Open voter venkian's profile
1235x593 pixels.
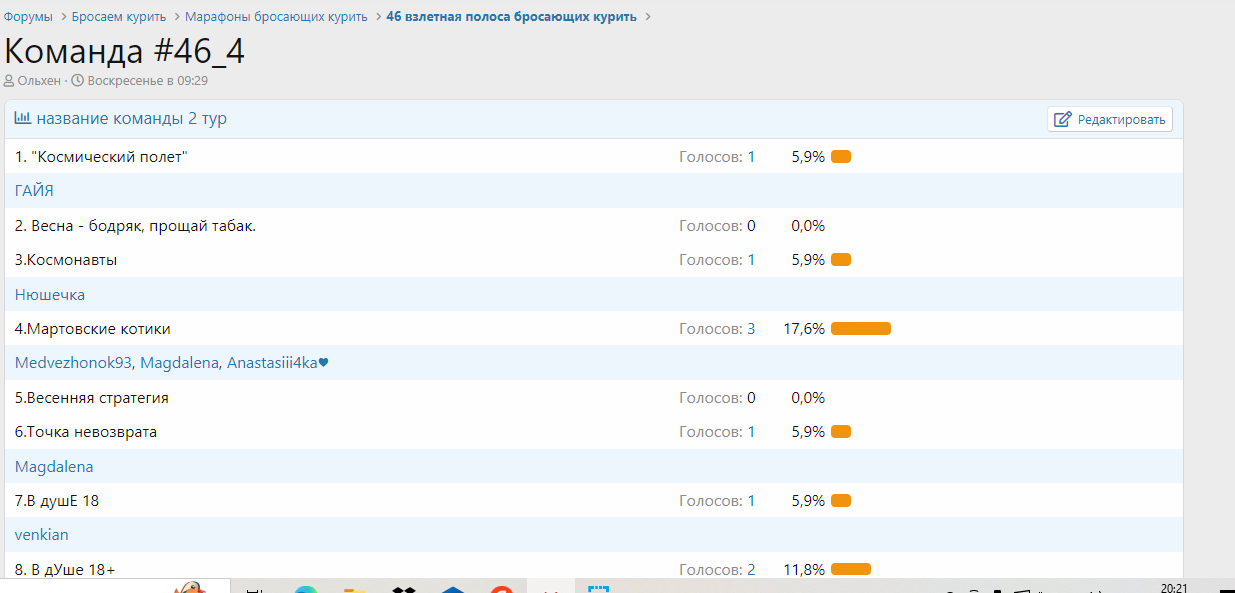coord(42,535)
